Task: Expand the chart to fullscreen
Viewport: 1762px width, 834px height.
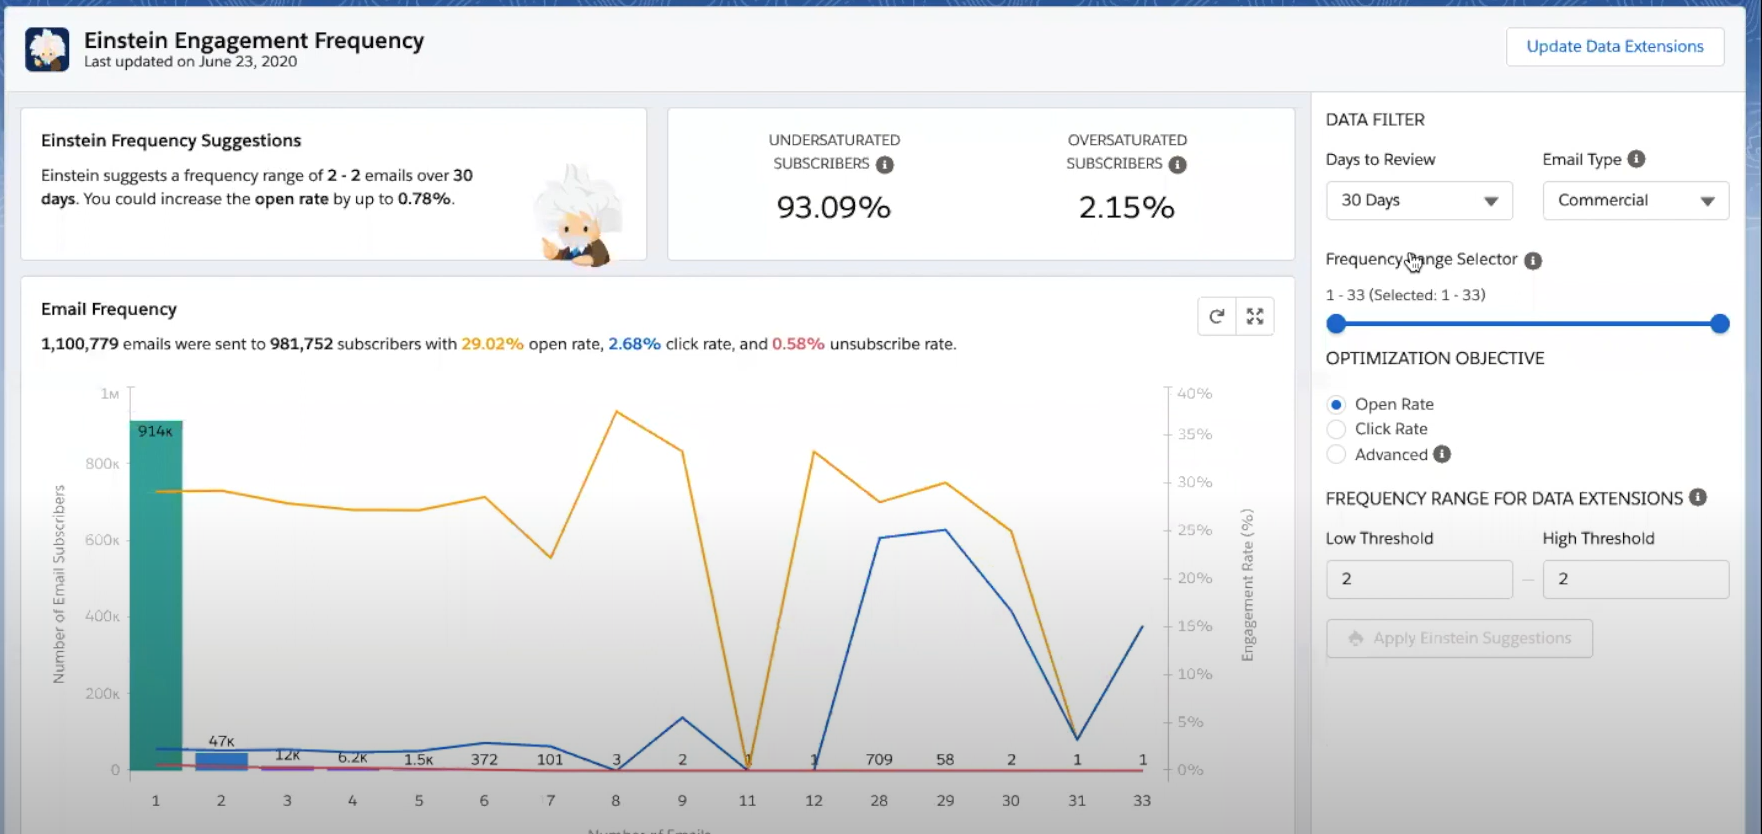Action: click(x=1255, y=317)
